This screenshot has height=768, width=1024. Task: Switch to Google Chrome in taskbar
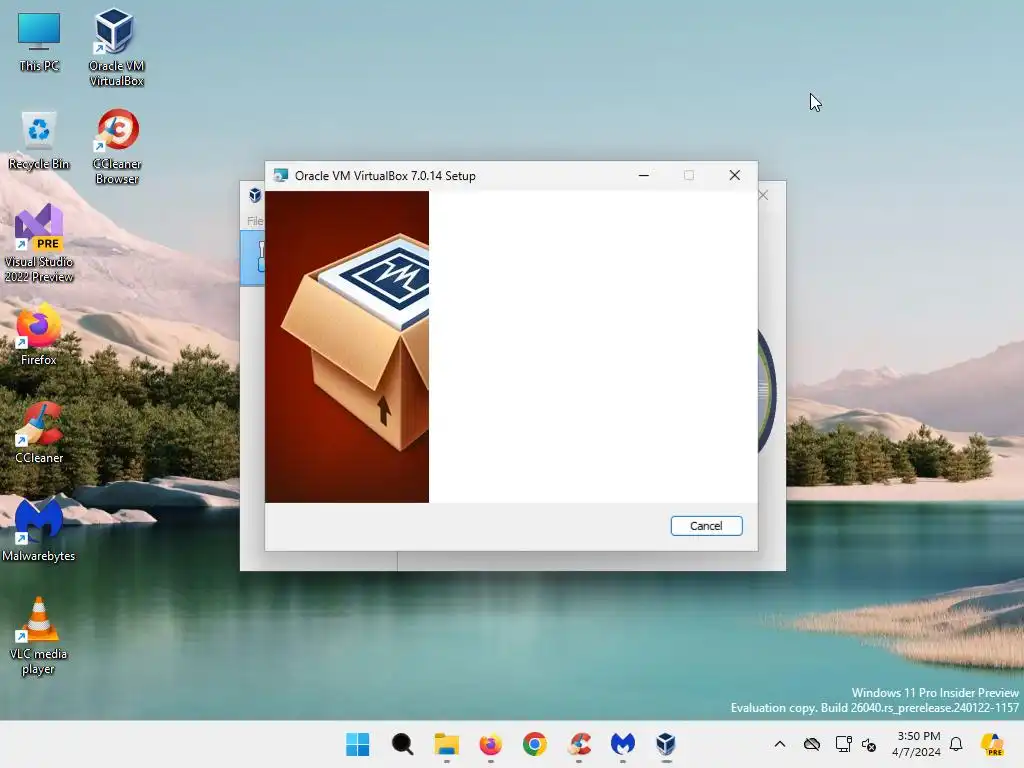coord(535,744)
